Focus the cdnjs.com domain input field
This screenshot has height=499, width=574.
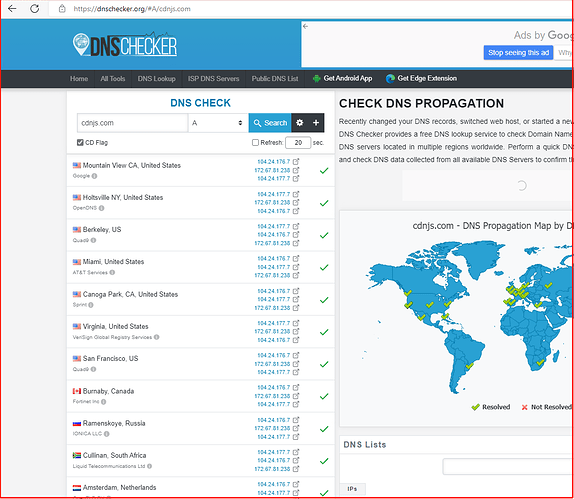(132, 123)
